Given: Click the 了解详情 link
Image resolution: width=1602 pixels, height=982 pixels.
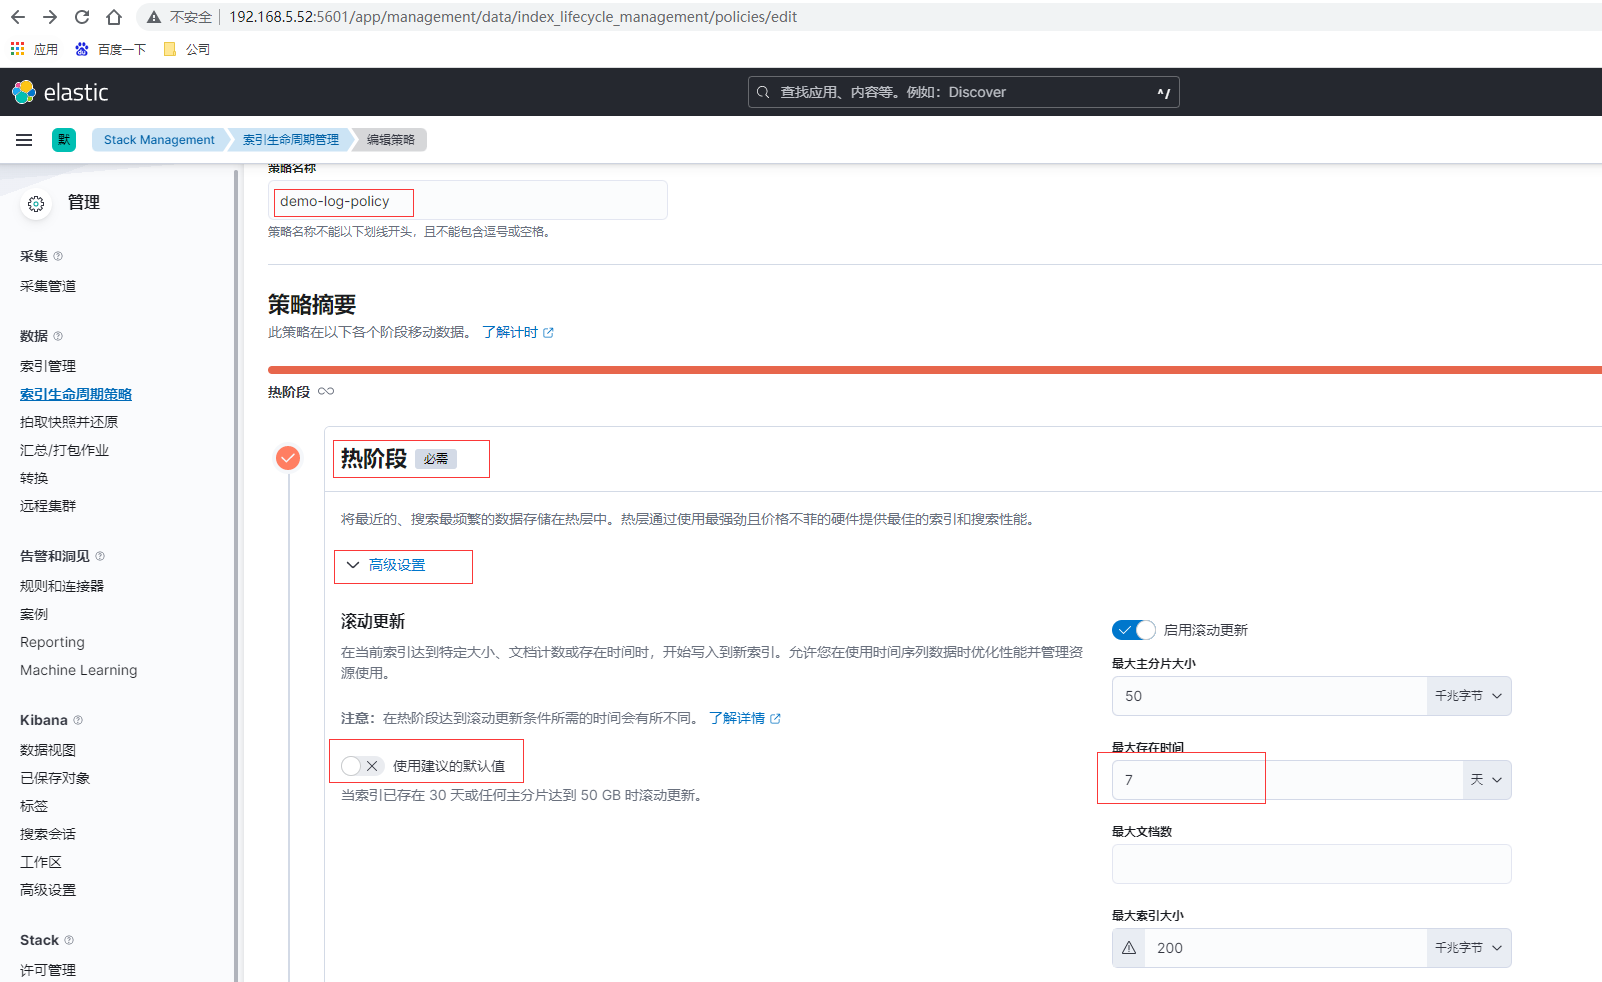Looking at the screenshot, I should tap(745, 718).
